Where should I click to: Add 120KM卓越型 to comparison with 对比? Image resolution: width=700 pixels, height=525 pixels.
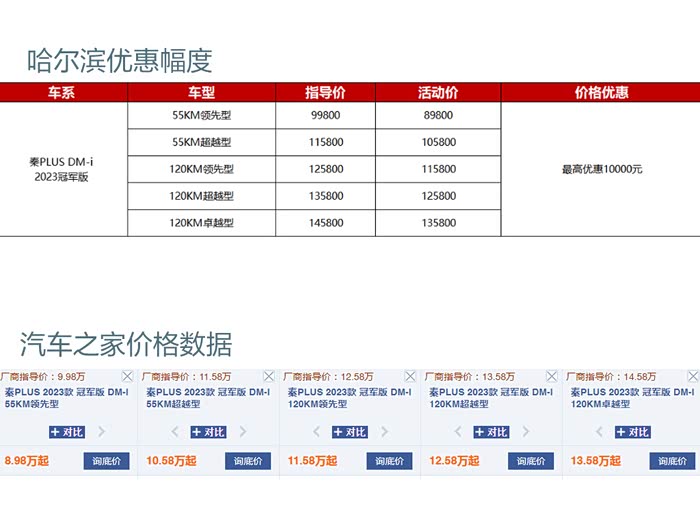coord(633,432)
